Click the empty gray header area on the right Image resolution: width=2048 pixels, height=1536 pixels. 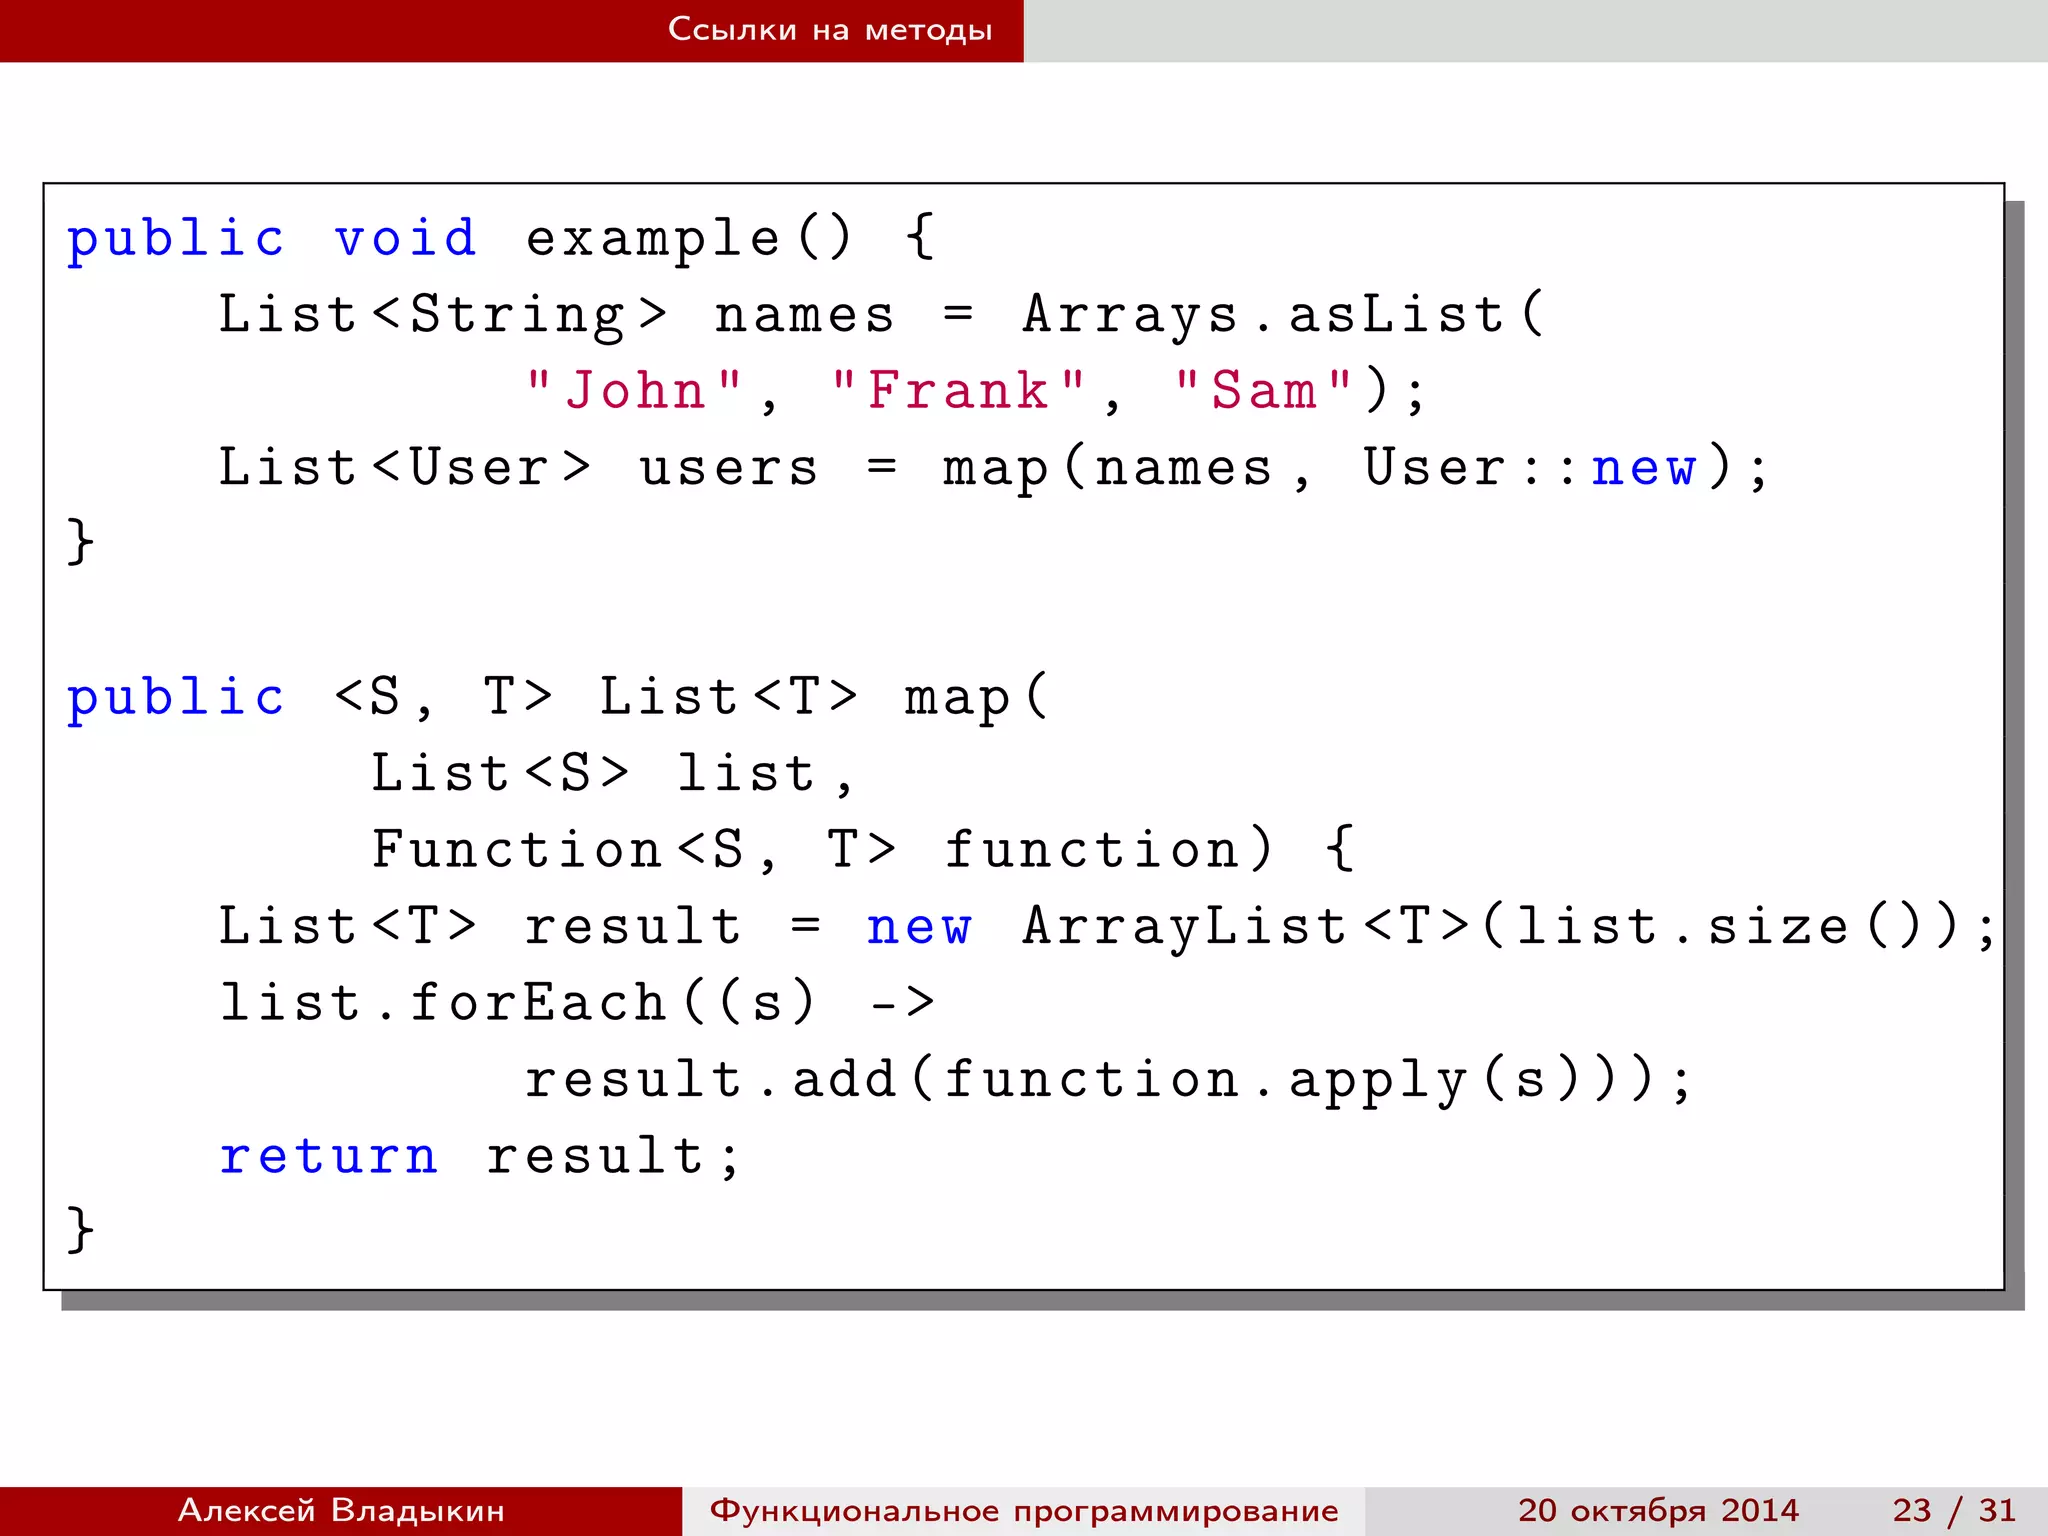pos(1535,30)
